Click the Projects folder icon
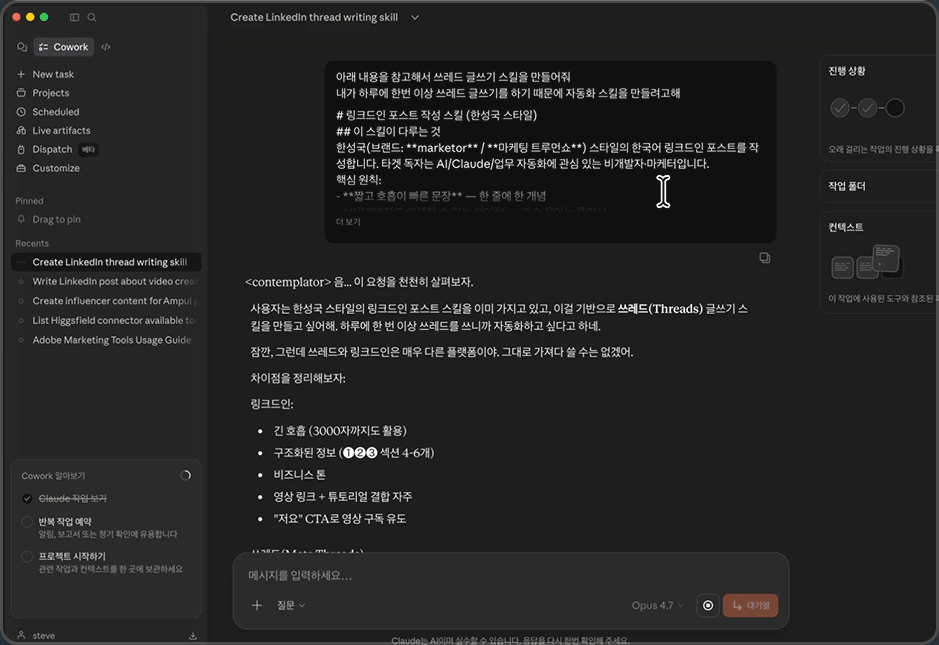This screenshot has width=939, height=645. click(x=21, y=93)
